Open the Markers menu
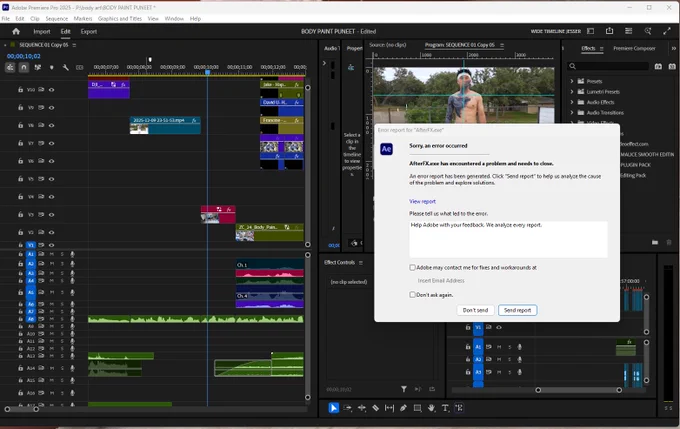Viewport: 680px width, 429px height. pos(83,19)
